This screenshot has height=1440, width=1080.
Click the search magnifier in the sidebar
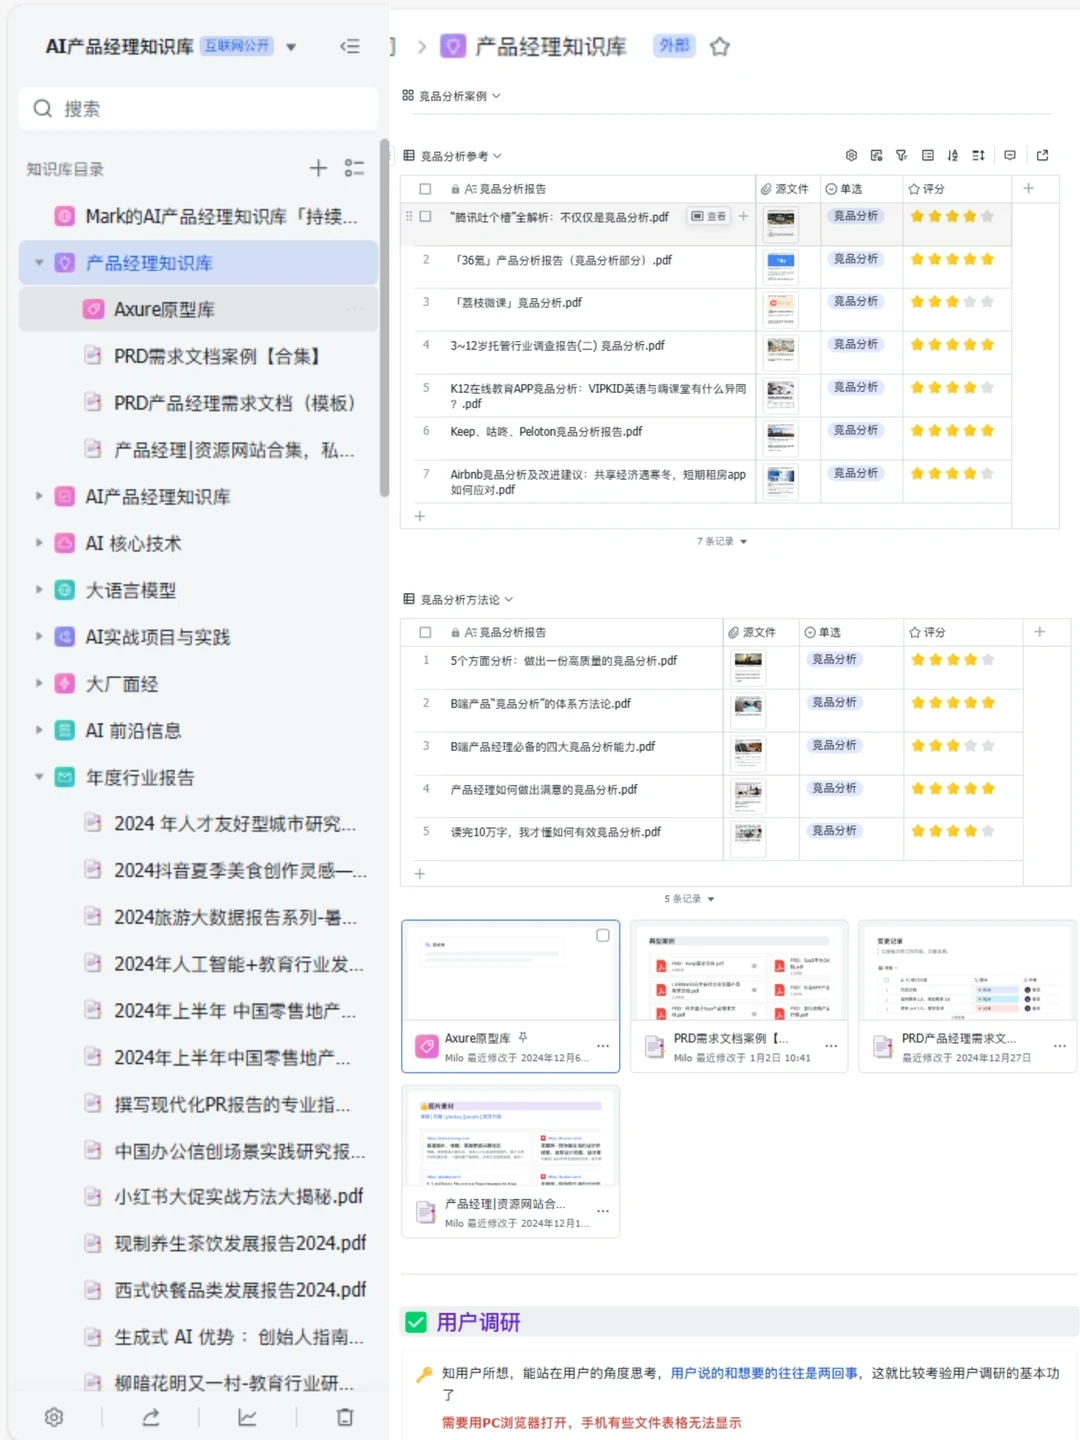[x=42, y=107]
